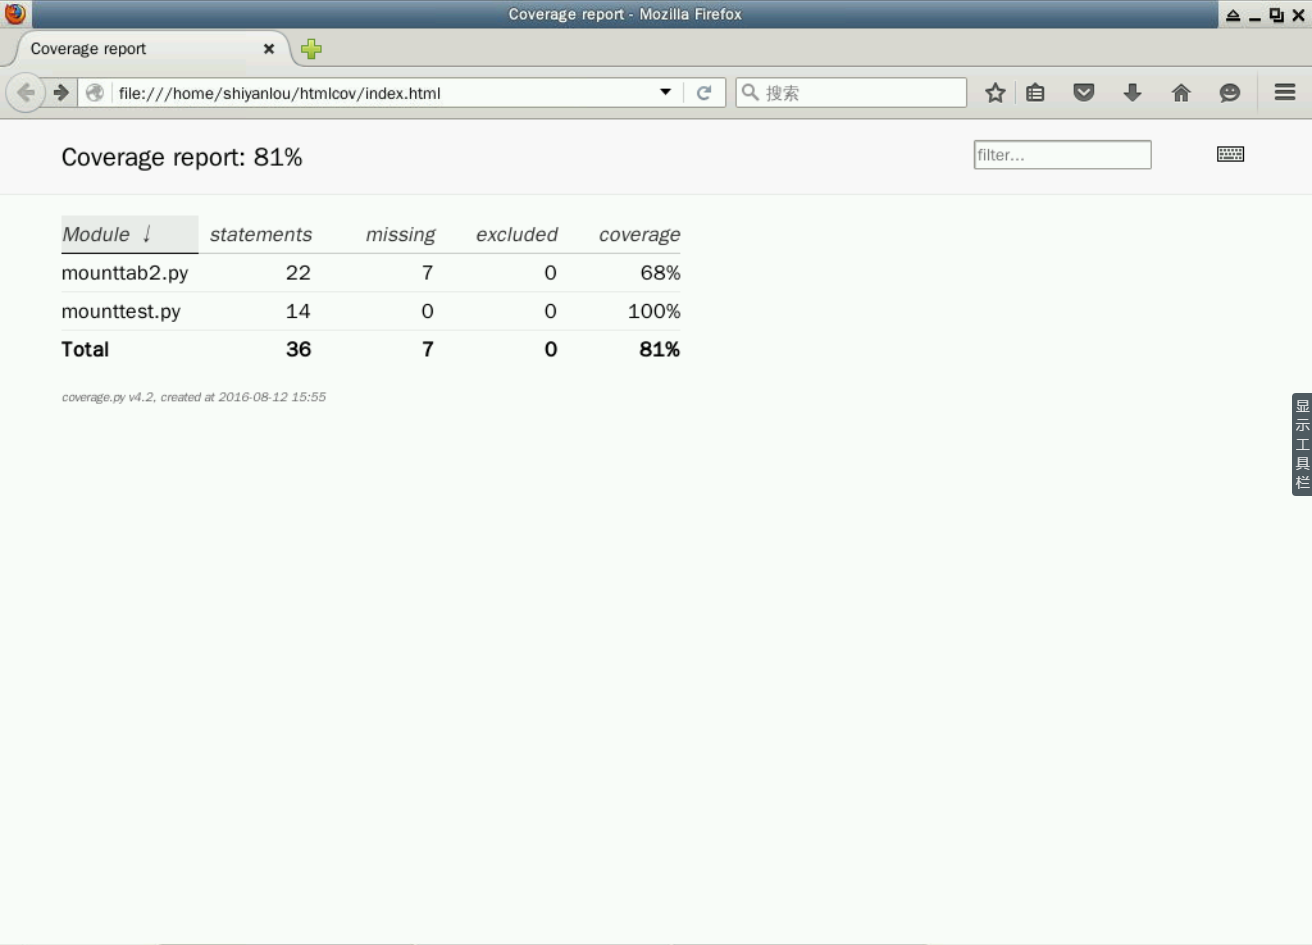1312x945 pixels.
Task: Reload the coverage report page
Action: [x=704, y=93]
